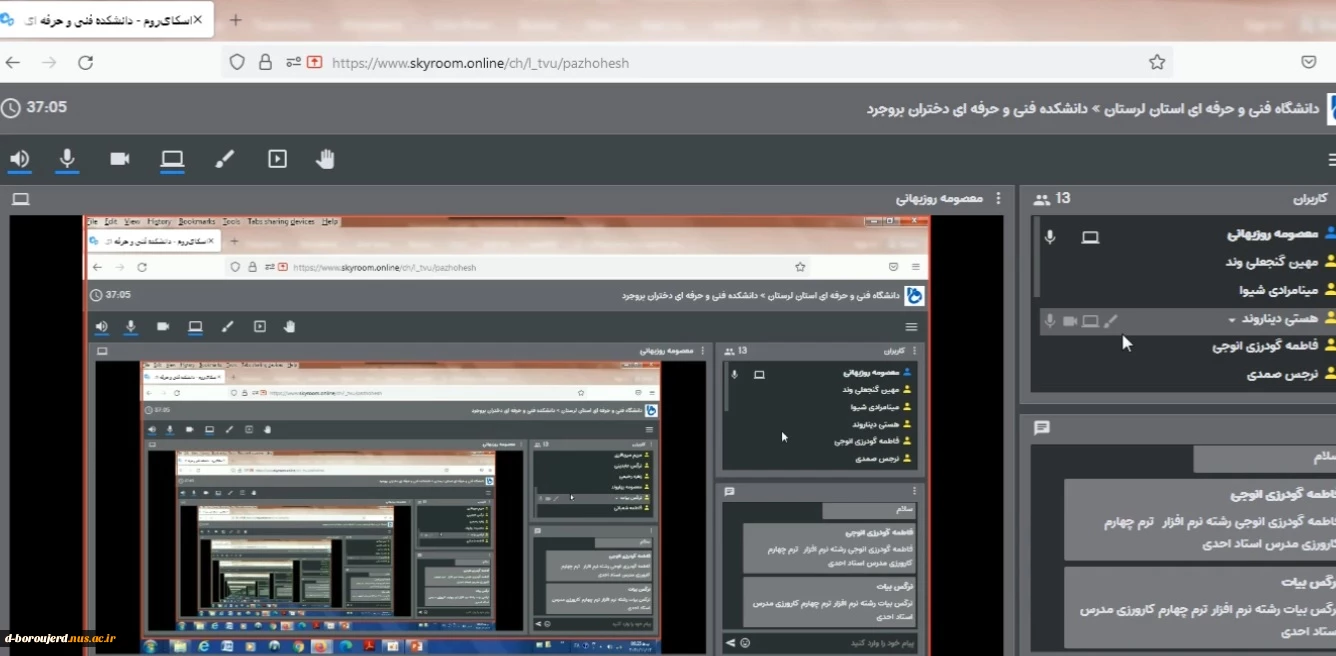Toggle the microphone in main Skyroom toolbar

click(67, 159)
